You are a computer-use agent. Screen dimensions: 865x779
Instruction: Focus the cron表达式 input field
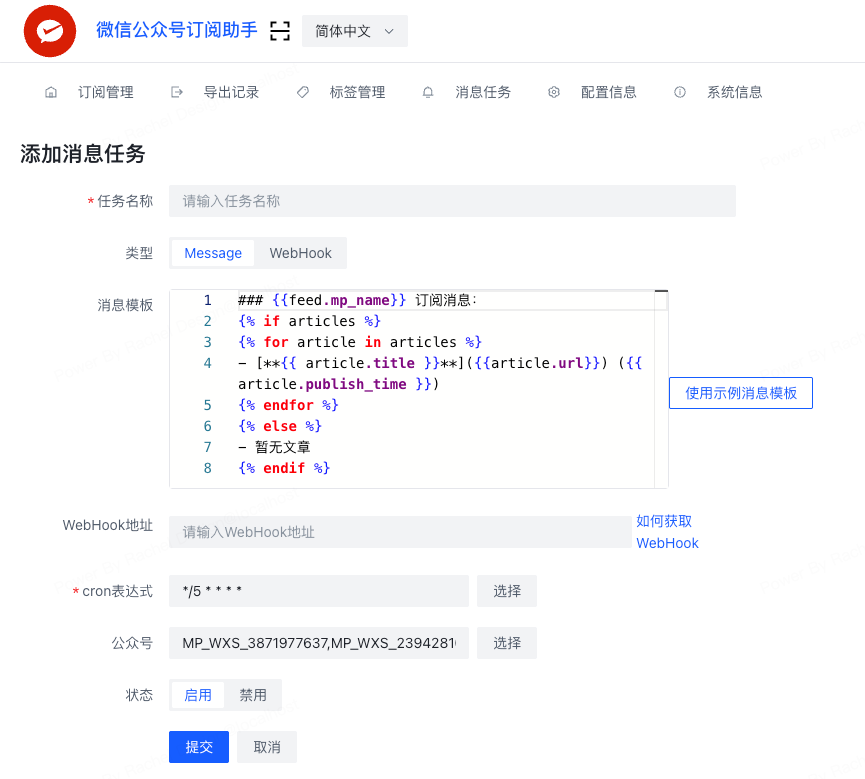[x=319, y=591]
